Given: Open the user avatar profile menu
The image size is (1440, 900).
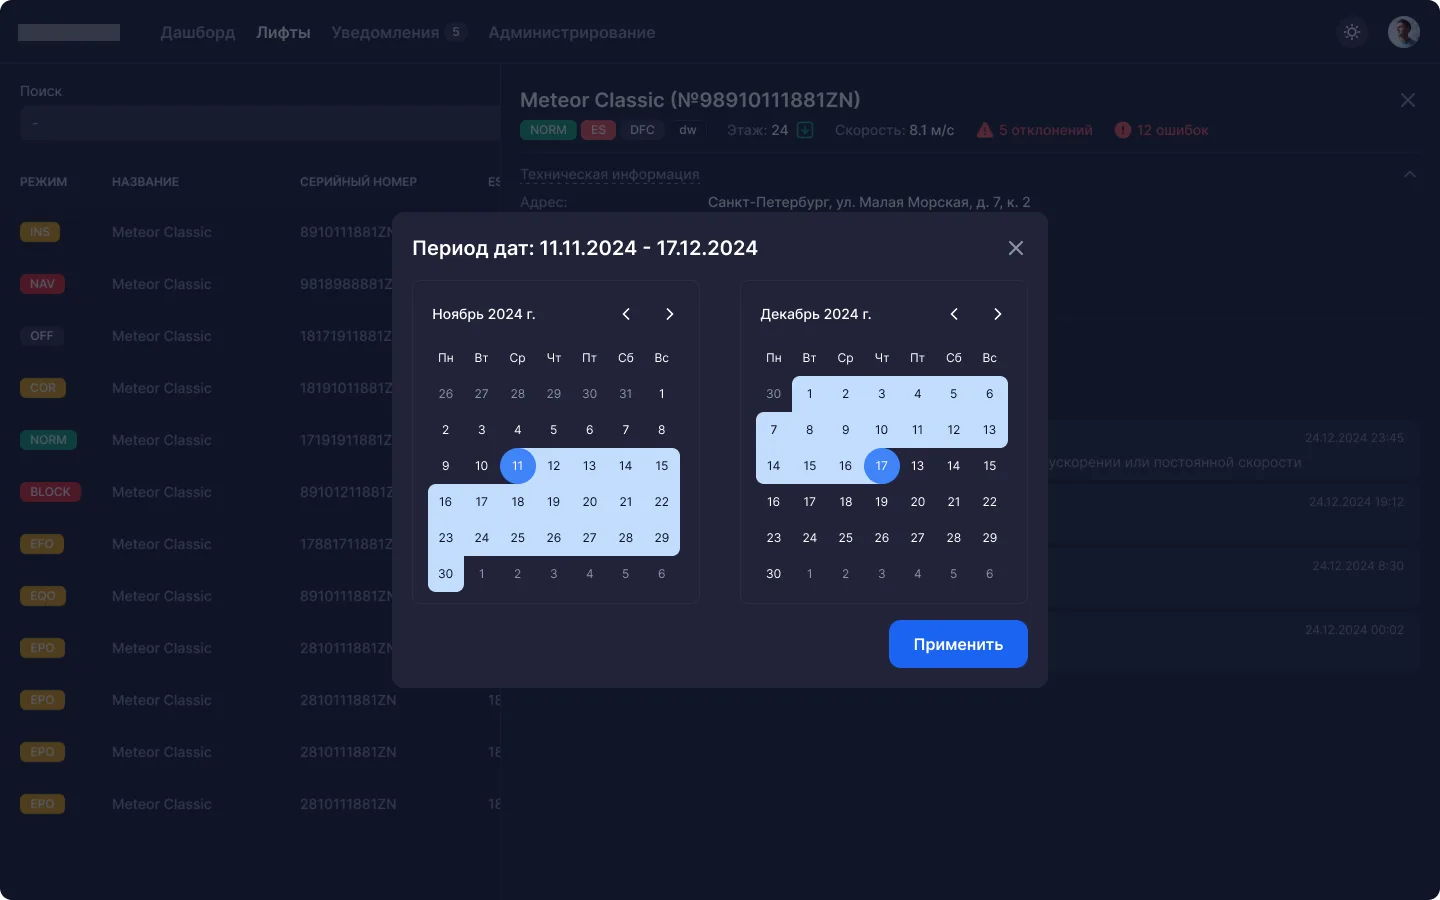Looking at the screenshot, I should [1404, 32].
